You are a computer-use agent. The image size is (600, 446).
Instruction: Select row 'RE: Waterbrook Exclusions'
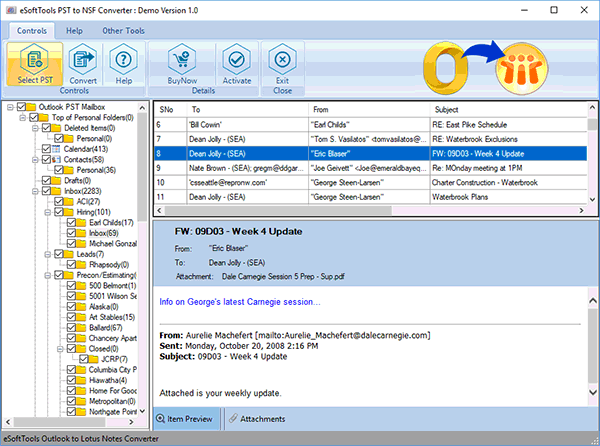point(370,139)
